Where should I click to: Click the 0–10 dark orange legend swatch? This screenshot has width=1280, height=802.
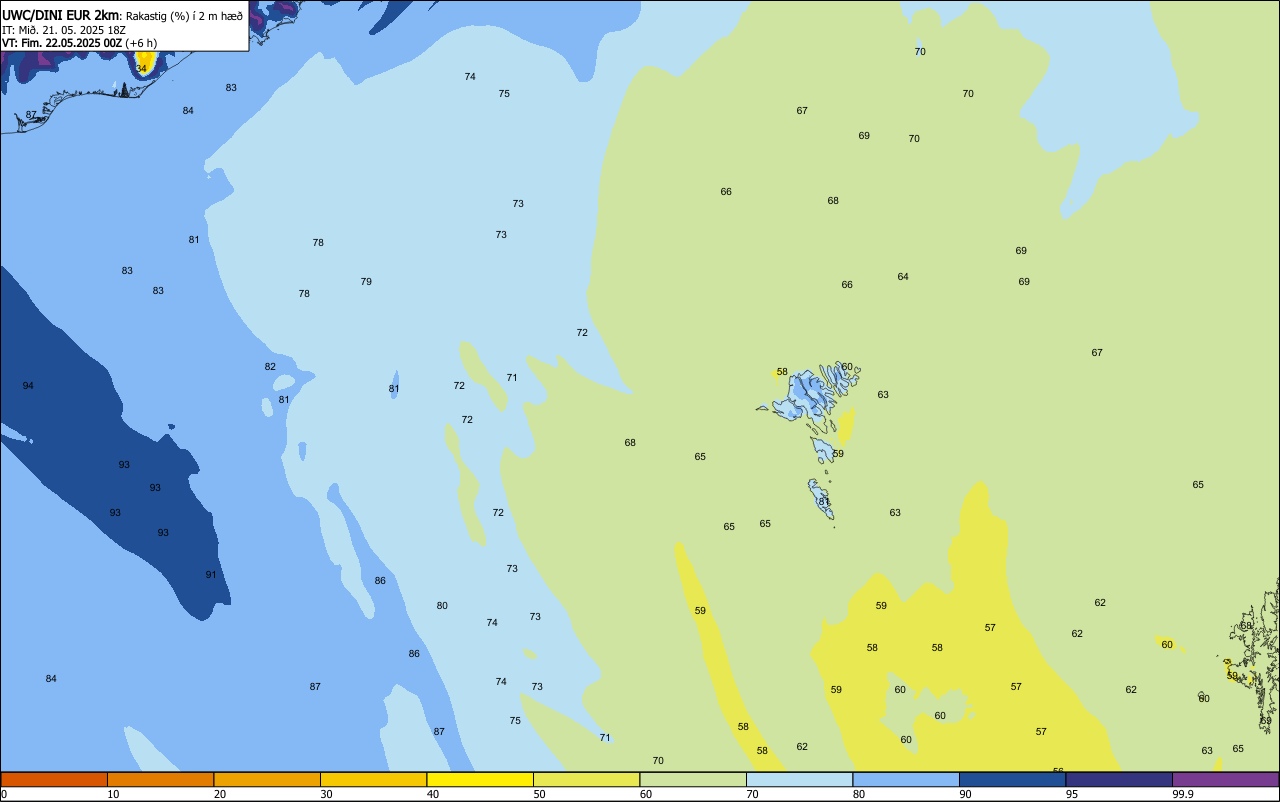[x=54, y=779]
